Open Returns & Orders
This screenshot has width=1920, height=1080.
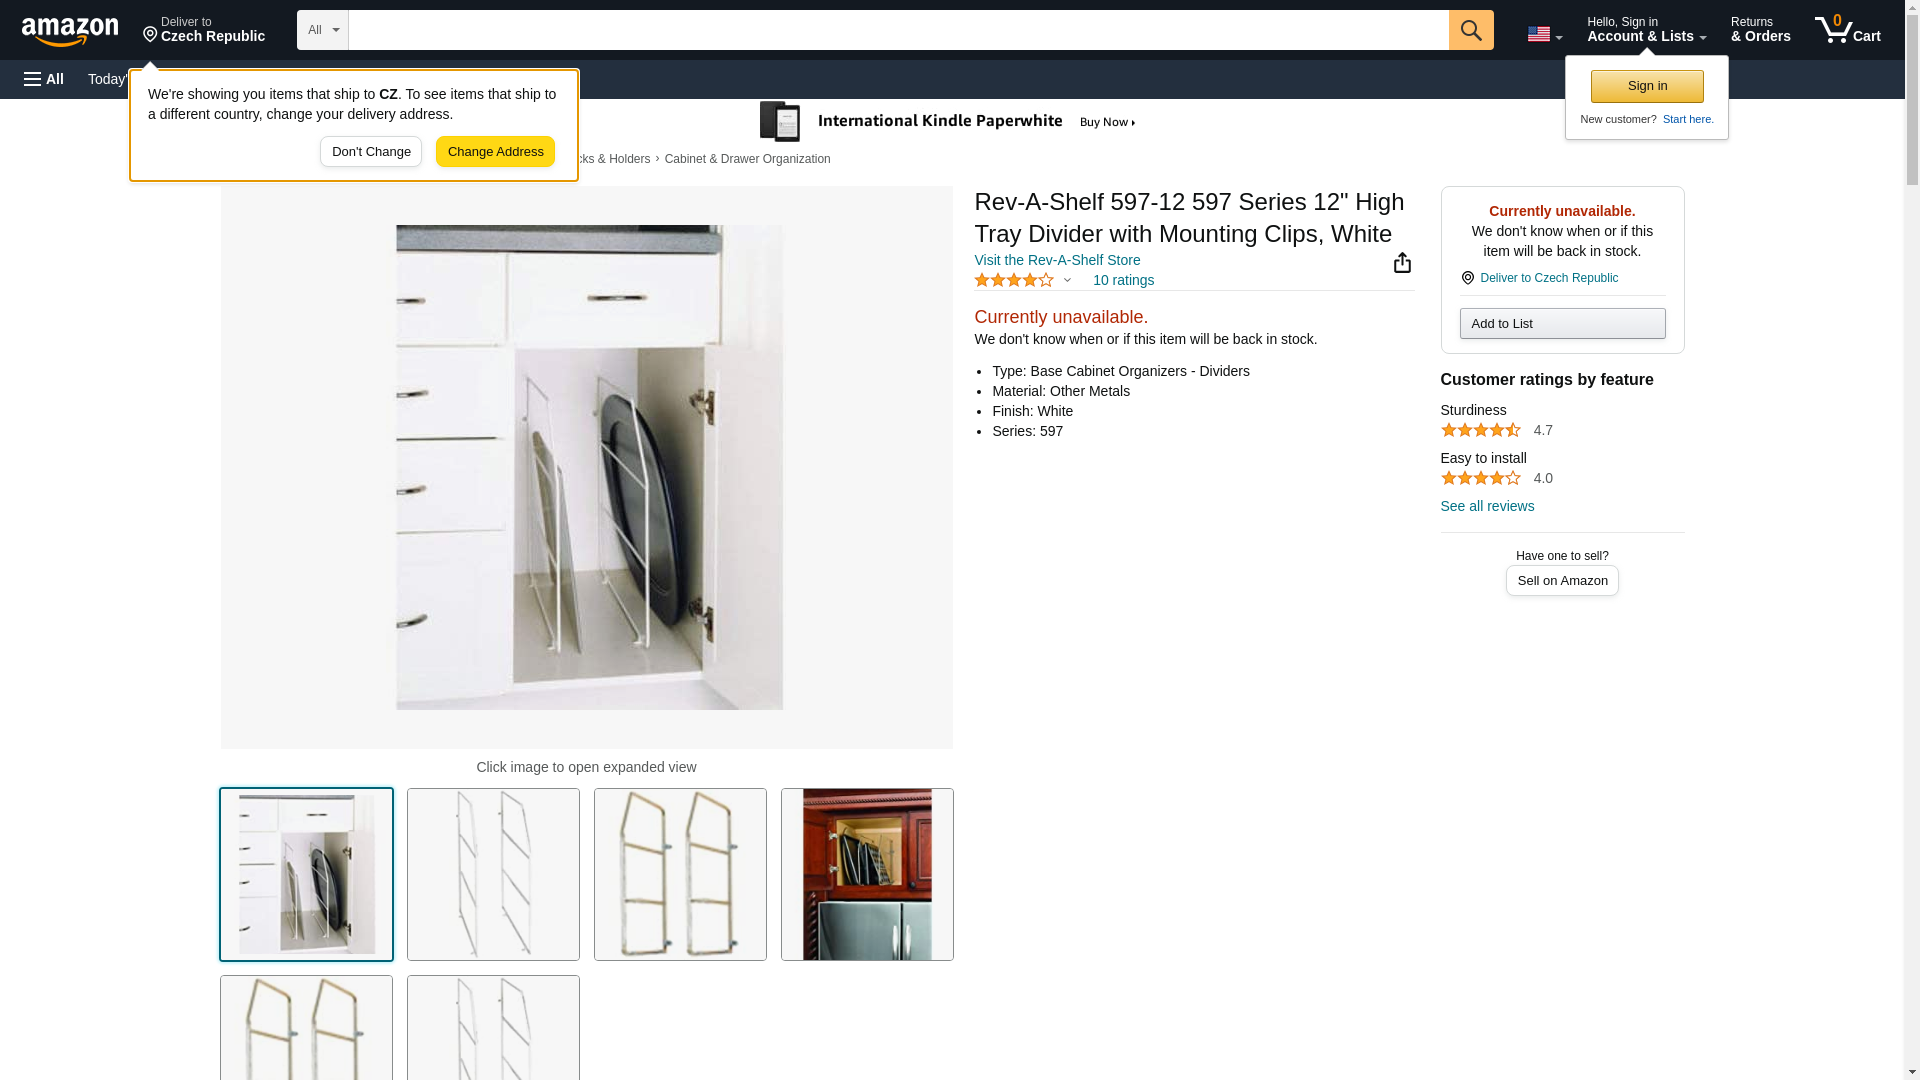(x=1760, y=30)
